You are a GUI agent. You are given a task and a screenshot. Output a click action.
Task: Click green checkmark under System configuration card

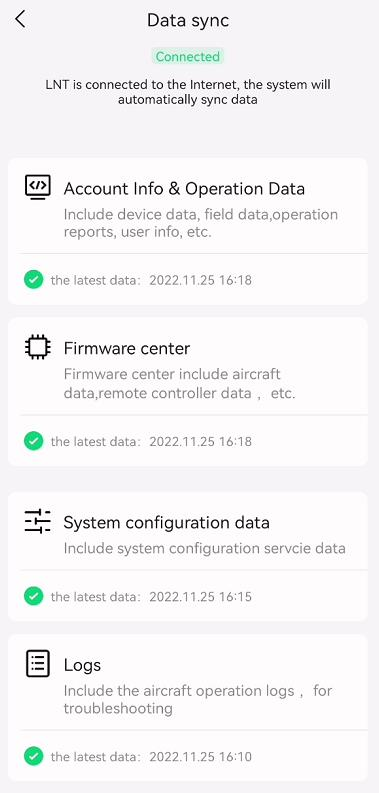tap(33, 596)
